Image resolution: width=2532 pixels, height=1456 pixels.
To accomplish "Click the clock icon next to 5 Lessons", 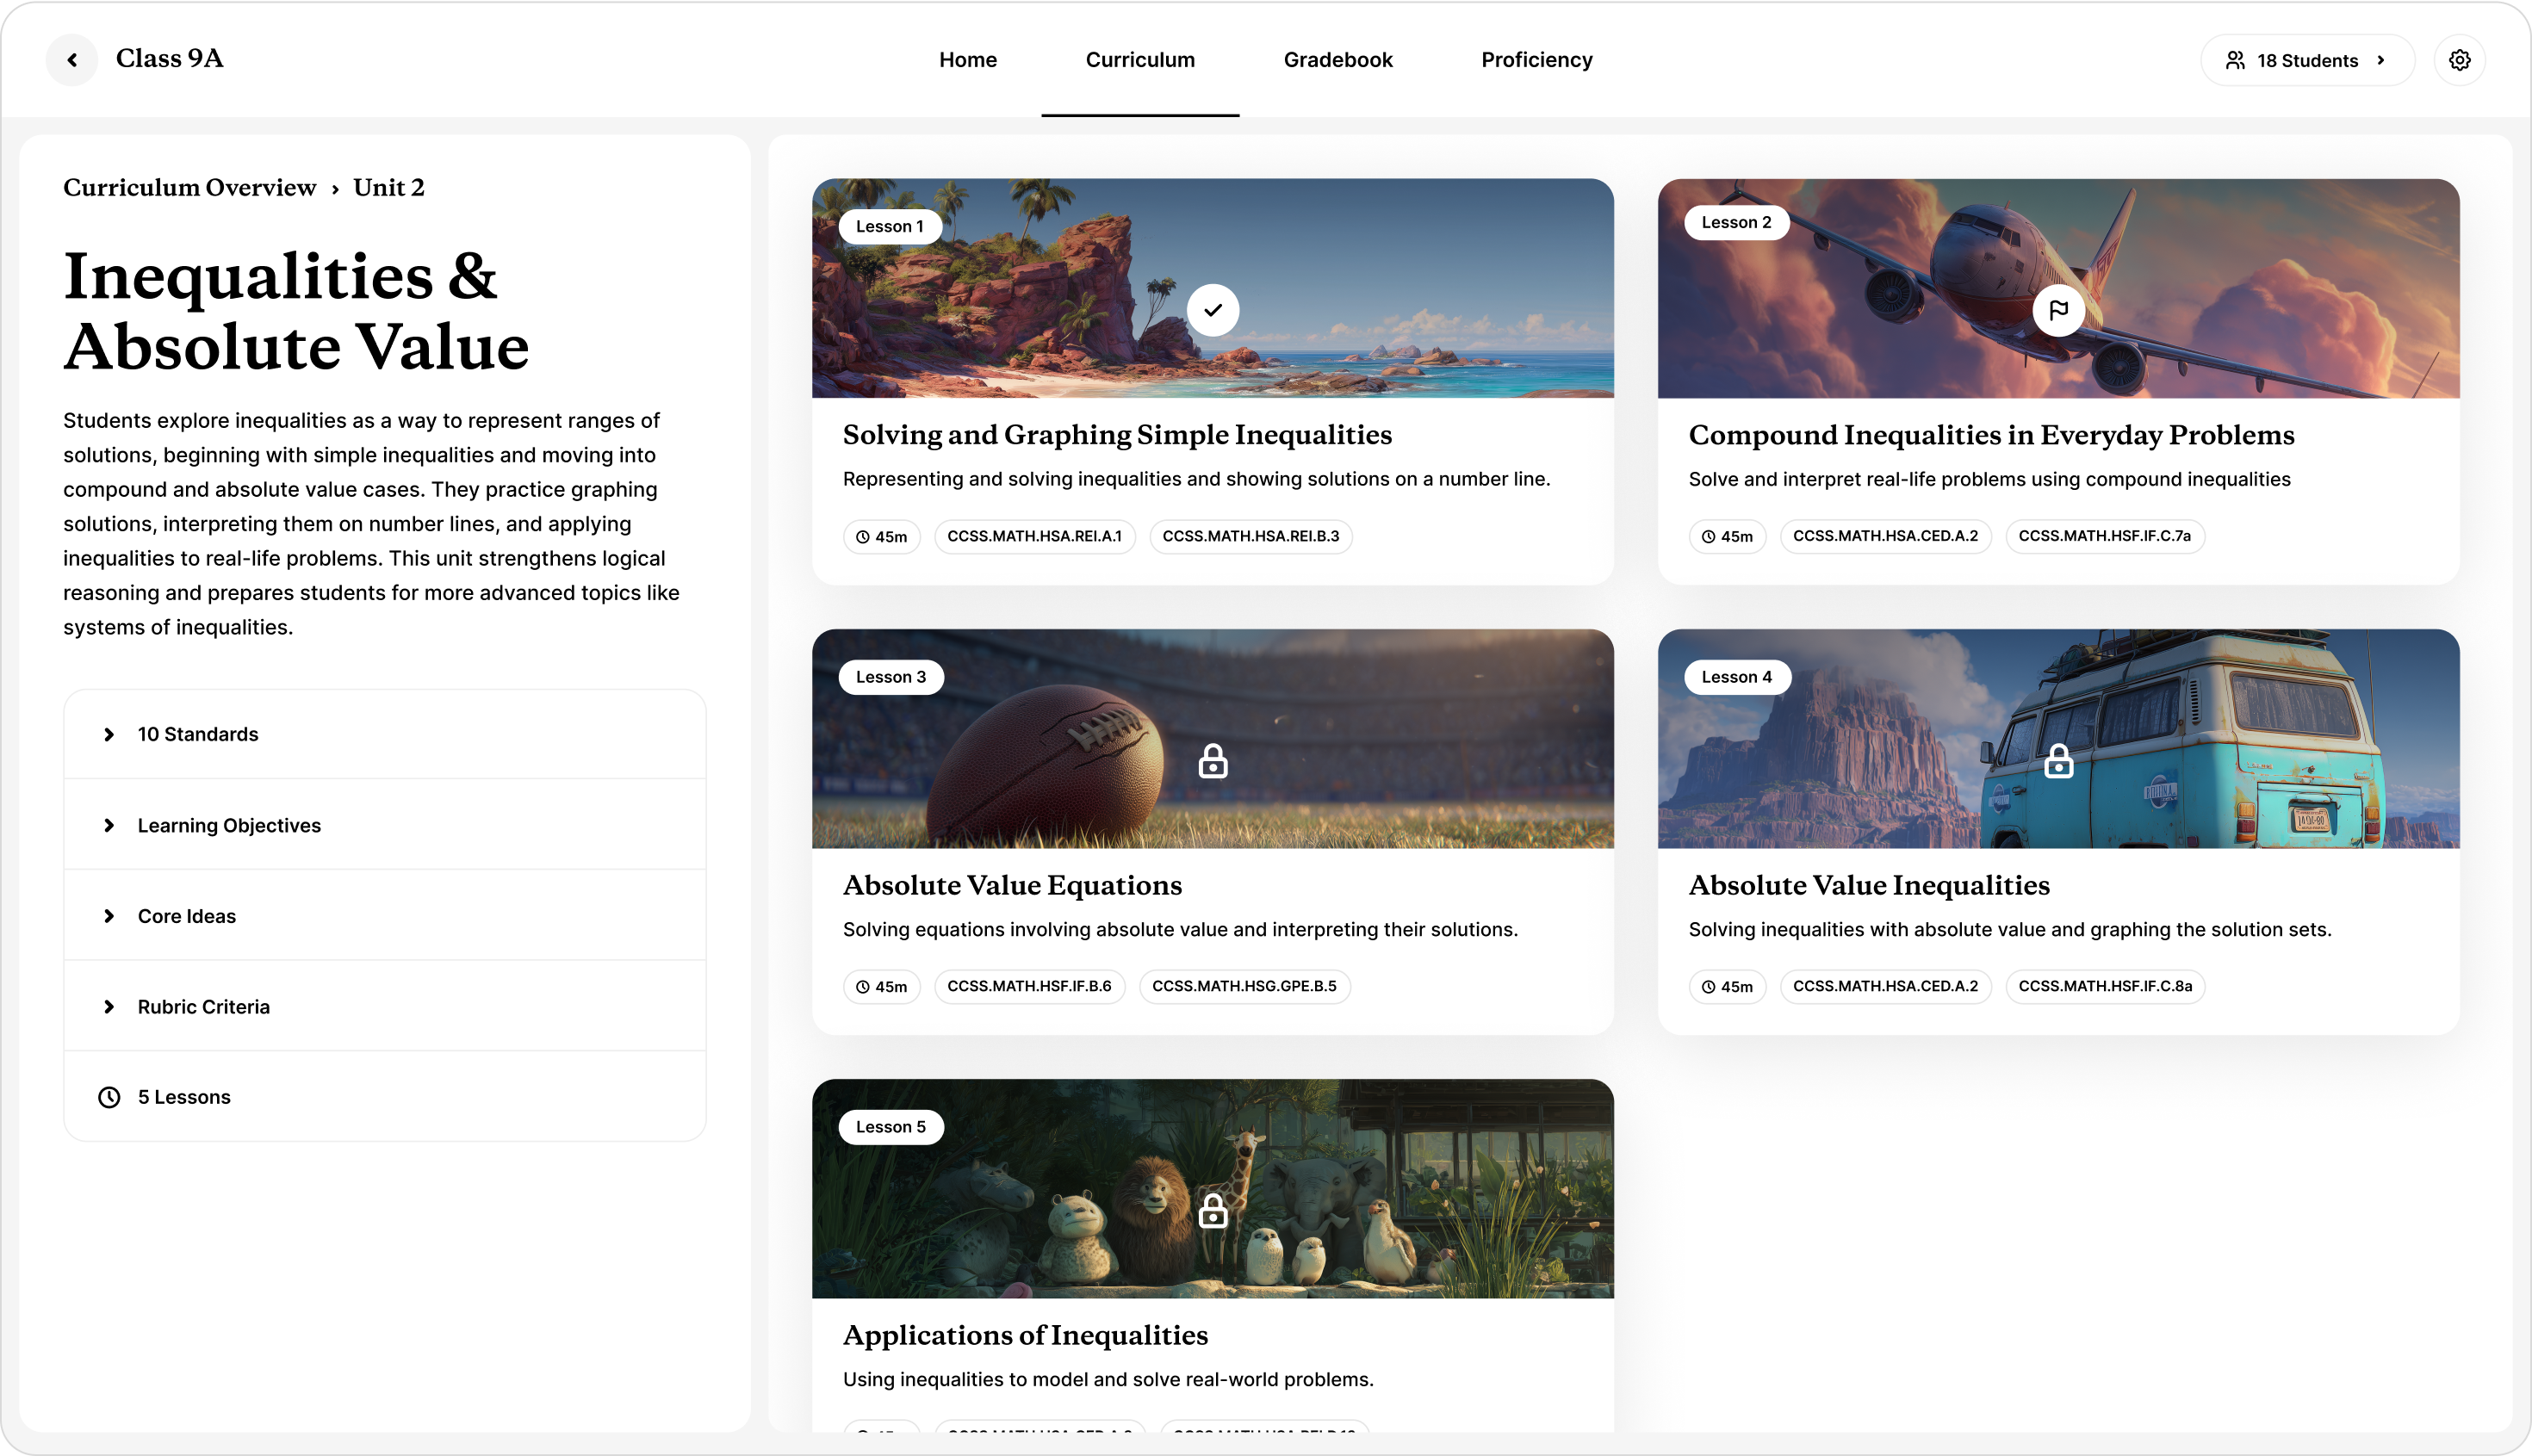I will pos(109,1097).
